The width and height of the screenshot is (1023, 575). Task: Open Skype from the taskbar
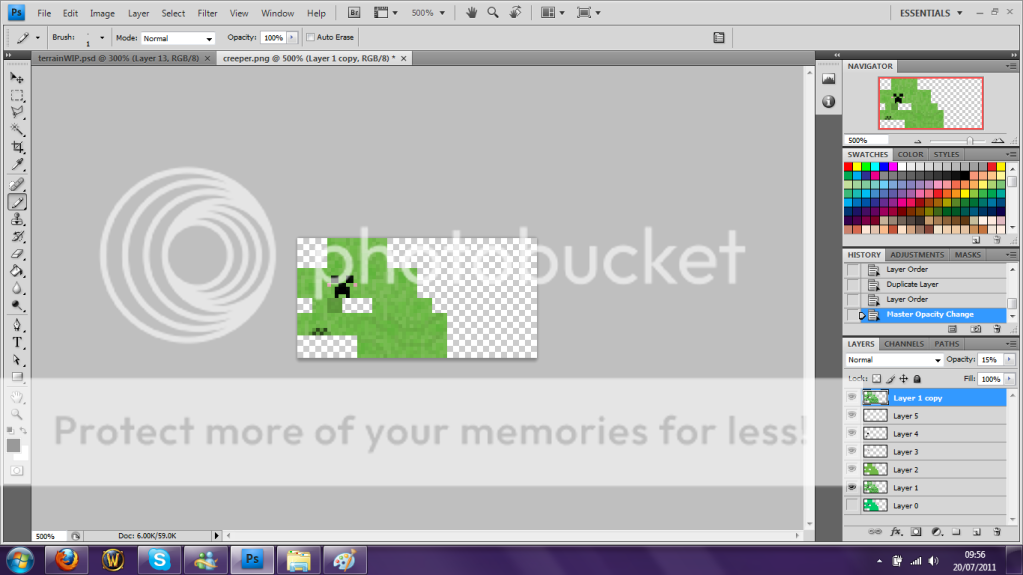[159, 560]
